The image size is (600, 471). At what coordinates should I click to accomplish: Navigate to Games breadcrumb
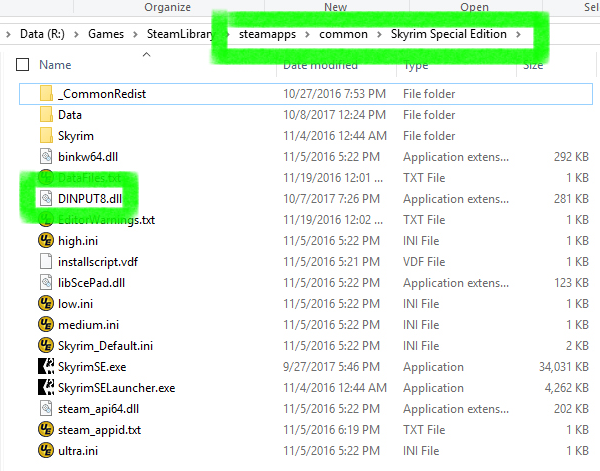[106, 34]
